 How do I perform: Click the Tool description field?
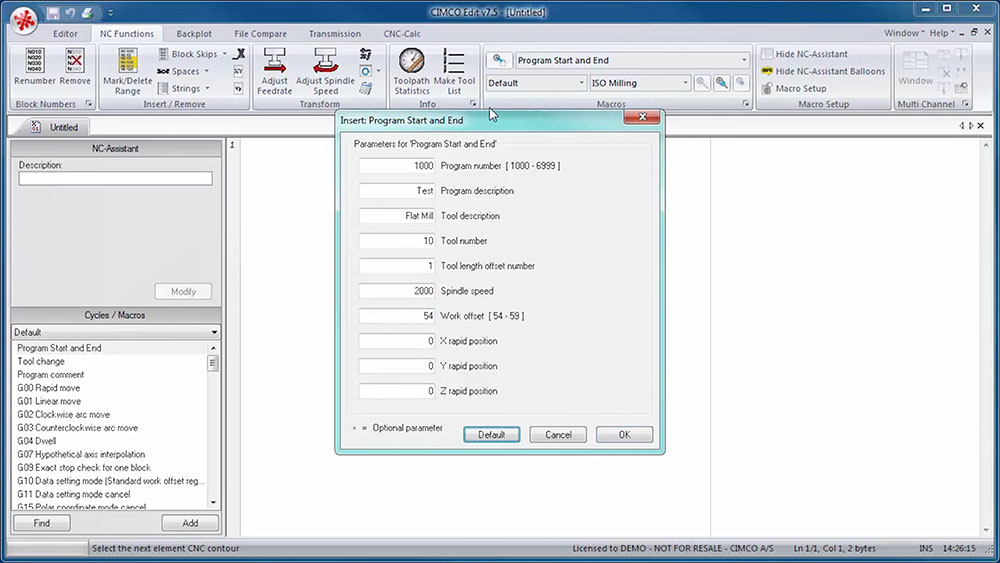pyautogui.click(x=397, y=216)
